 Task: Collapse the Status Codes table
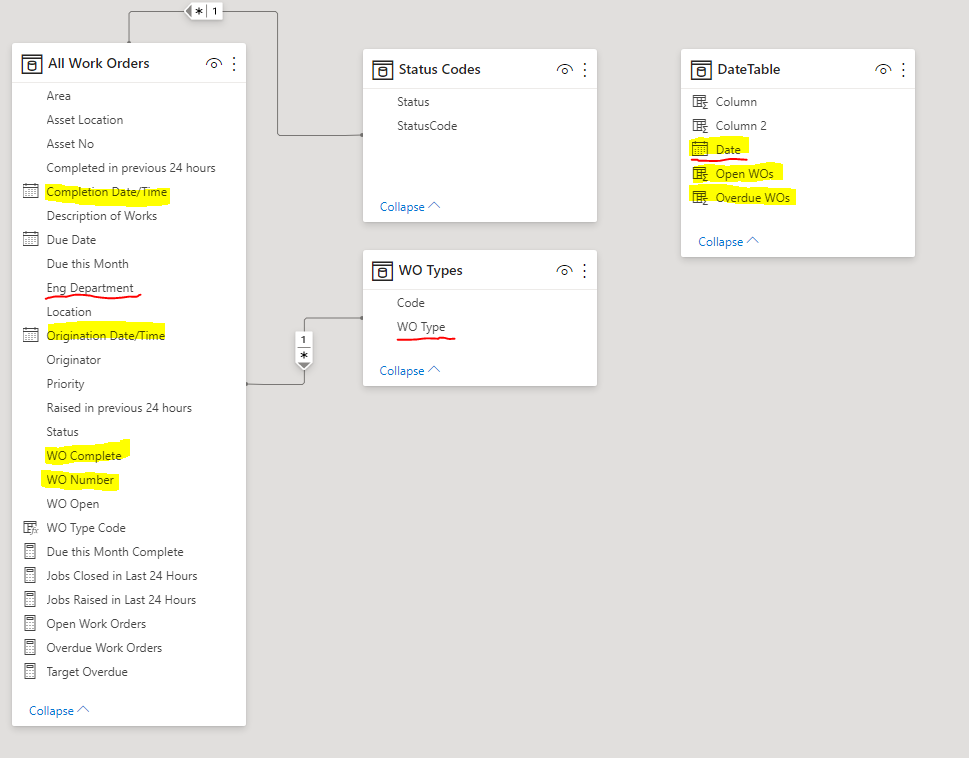(410, 206)
